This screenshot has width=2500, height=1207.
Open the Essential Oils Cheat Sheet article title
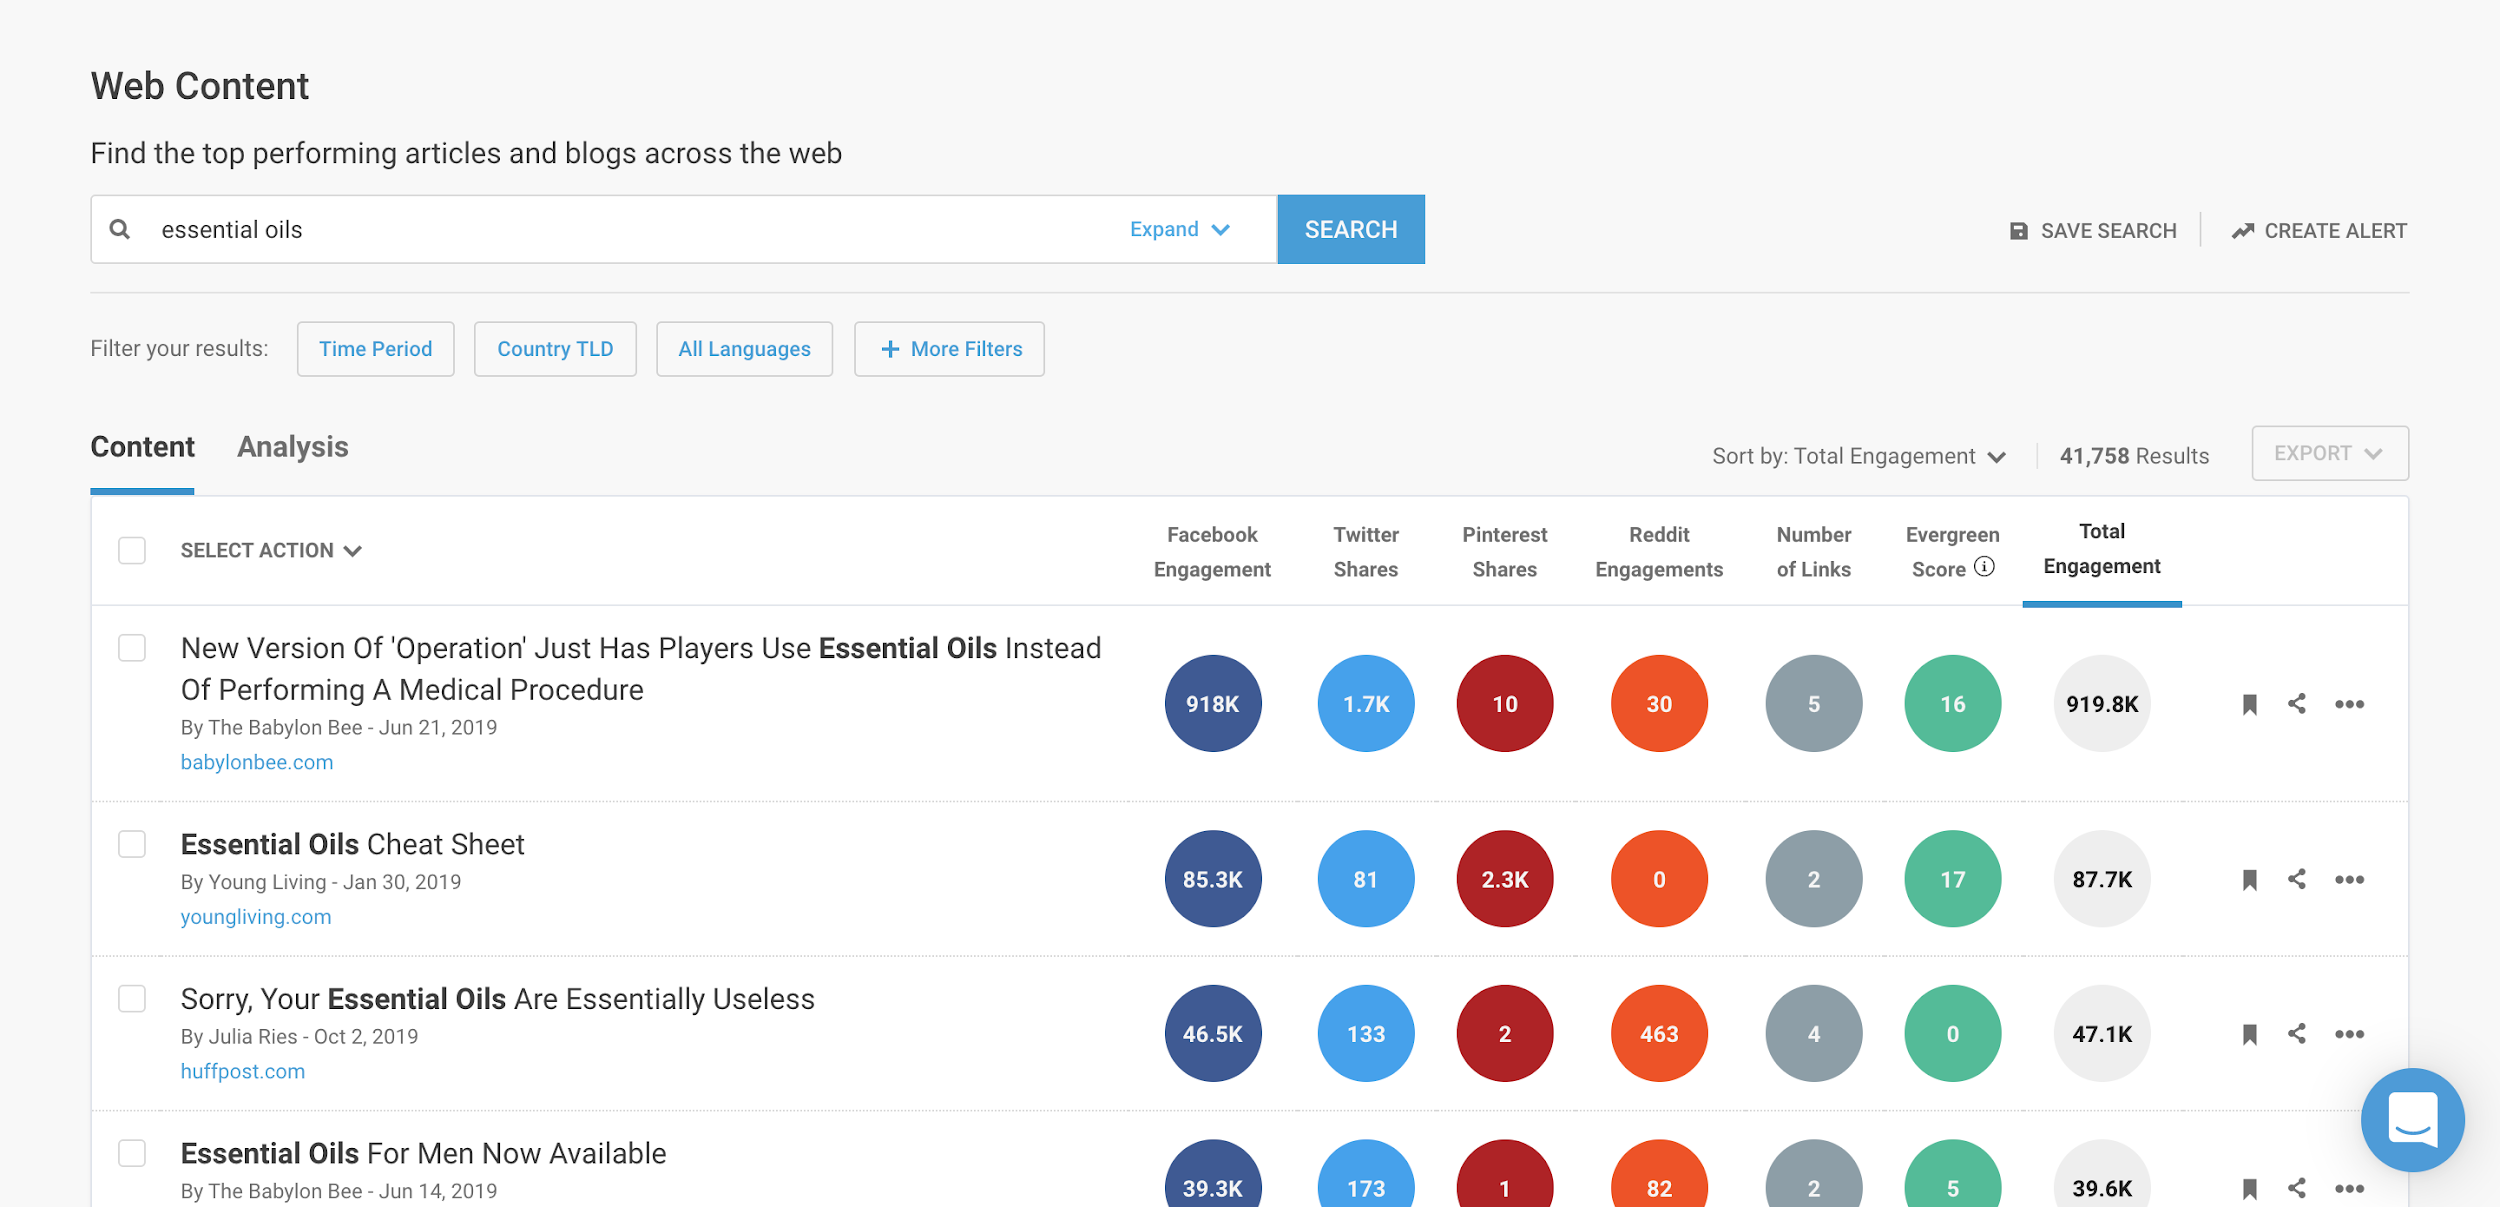point(352,844)
